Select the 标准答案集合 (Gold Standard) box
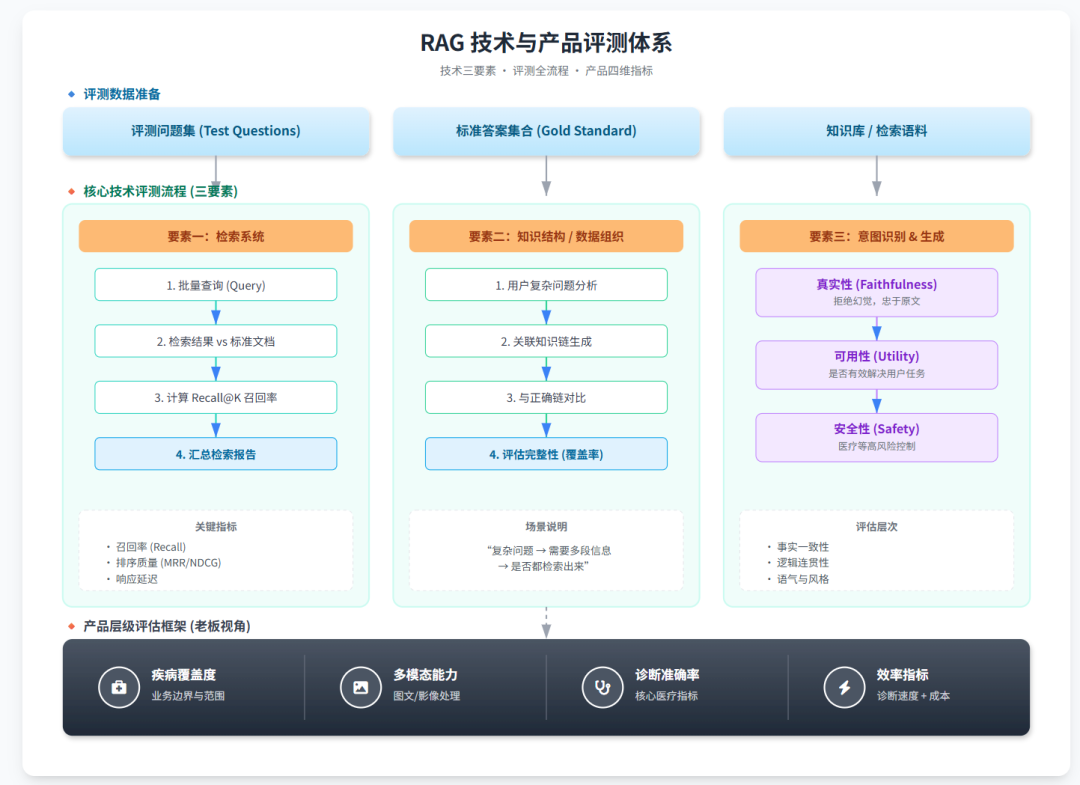 click(x=546, y=131)
